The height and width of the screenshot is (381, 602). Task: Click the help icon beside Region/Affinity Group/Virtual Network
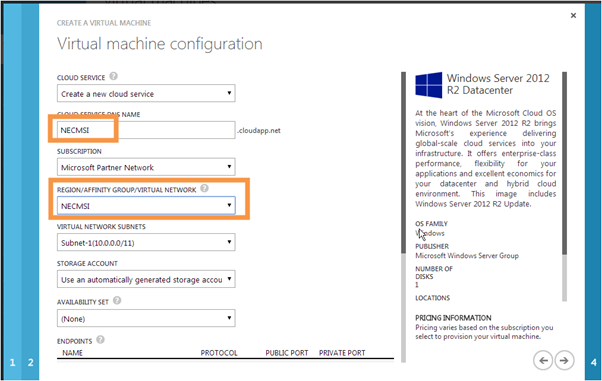click(x=205, y=188)
